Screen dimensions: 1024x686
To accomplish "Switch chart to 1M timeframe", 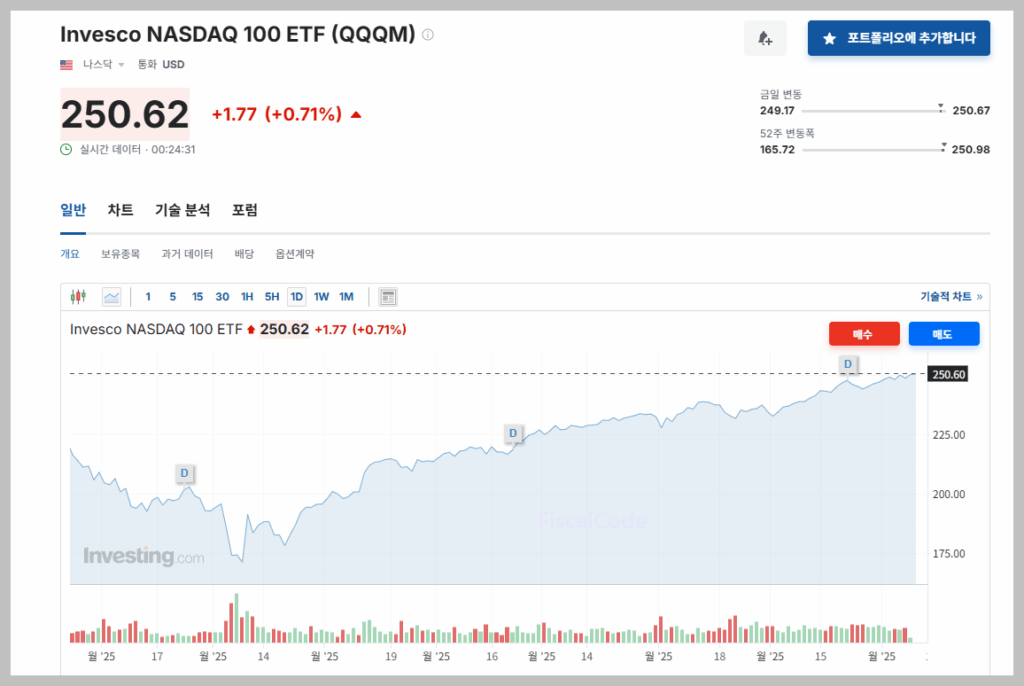I will coord(347,296).
